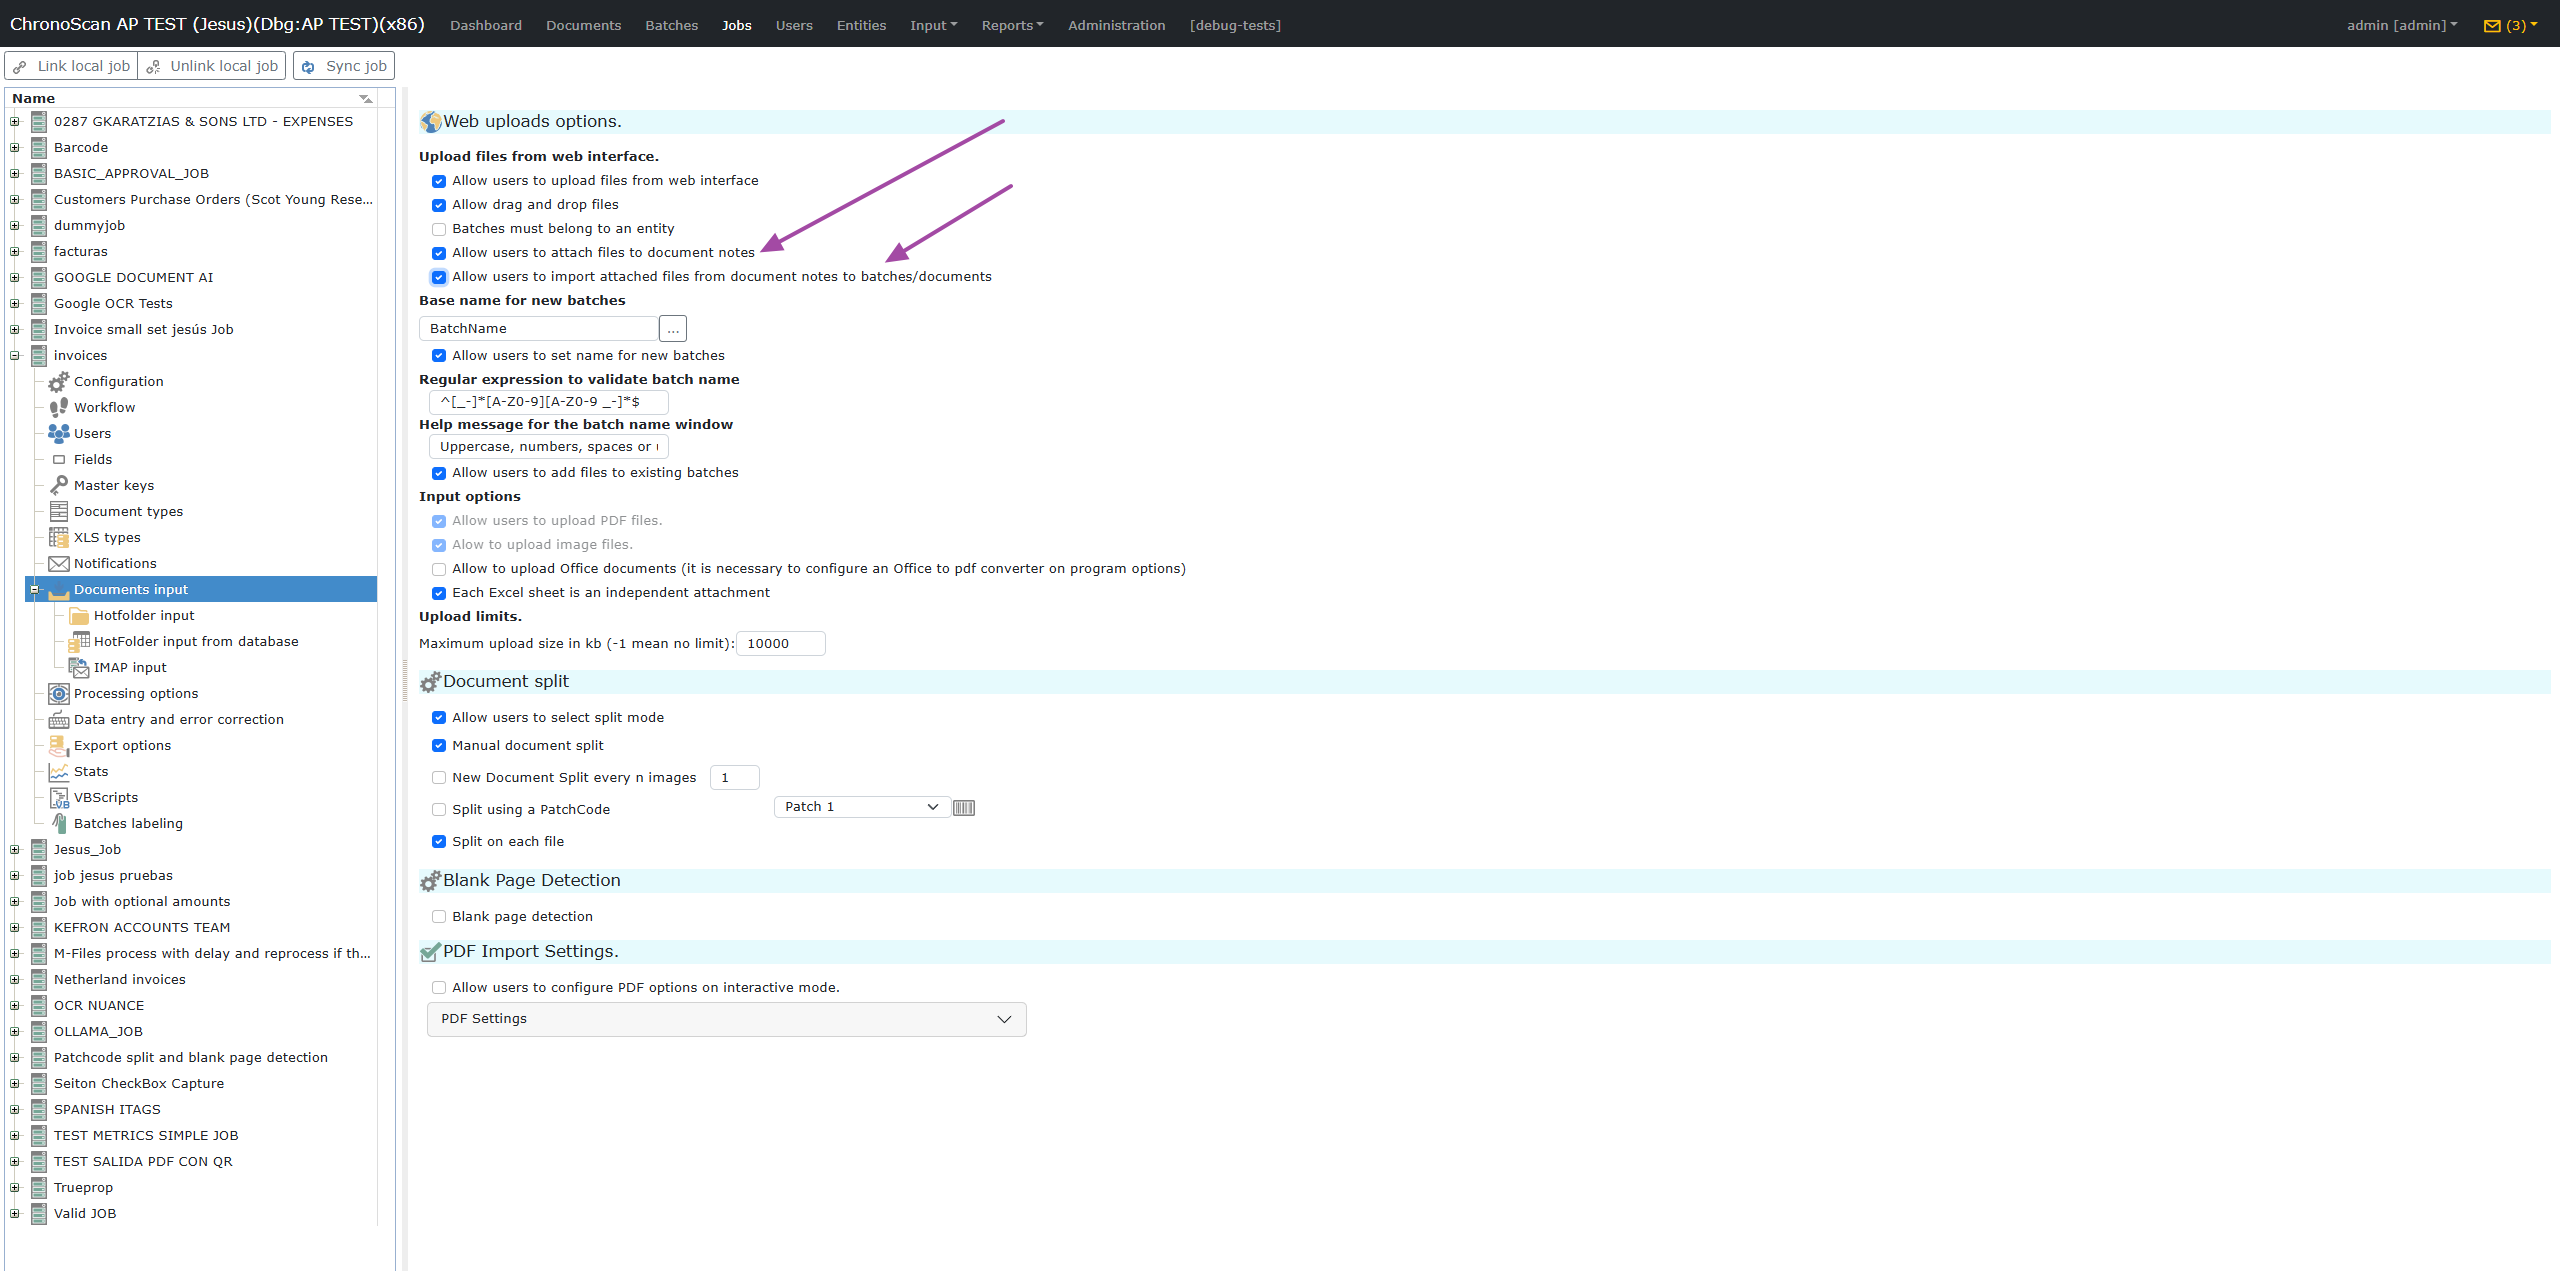
Task: Disable Allow drag and drop files
Action: pos(439,205)
